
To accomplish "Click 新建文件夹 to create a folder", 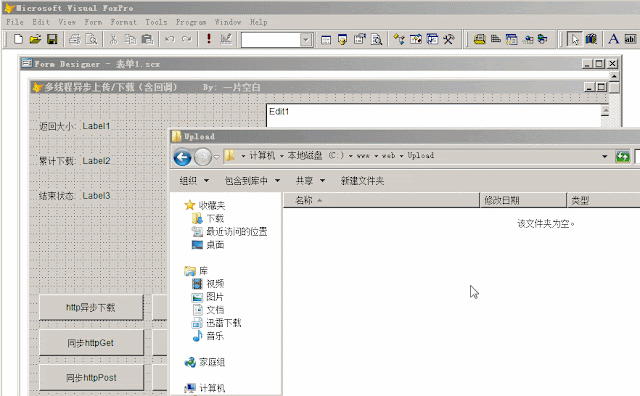I will click(362, 180).
